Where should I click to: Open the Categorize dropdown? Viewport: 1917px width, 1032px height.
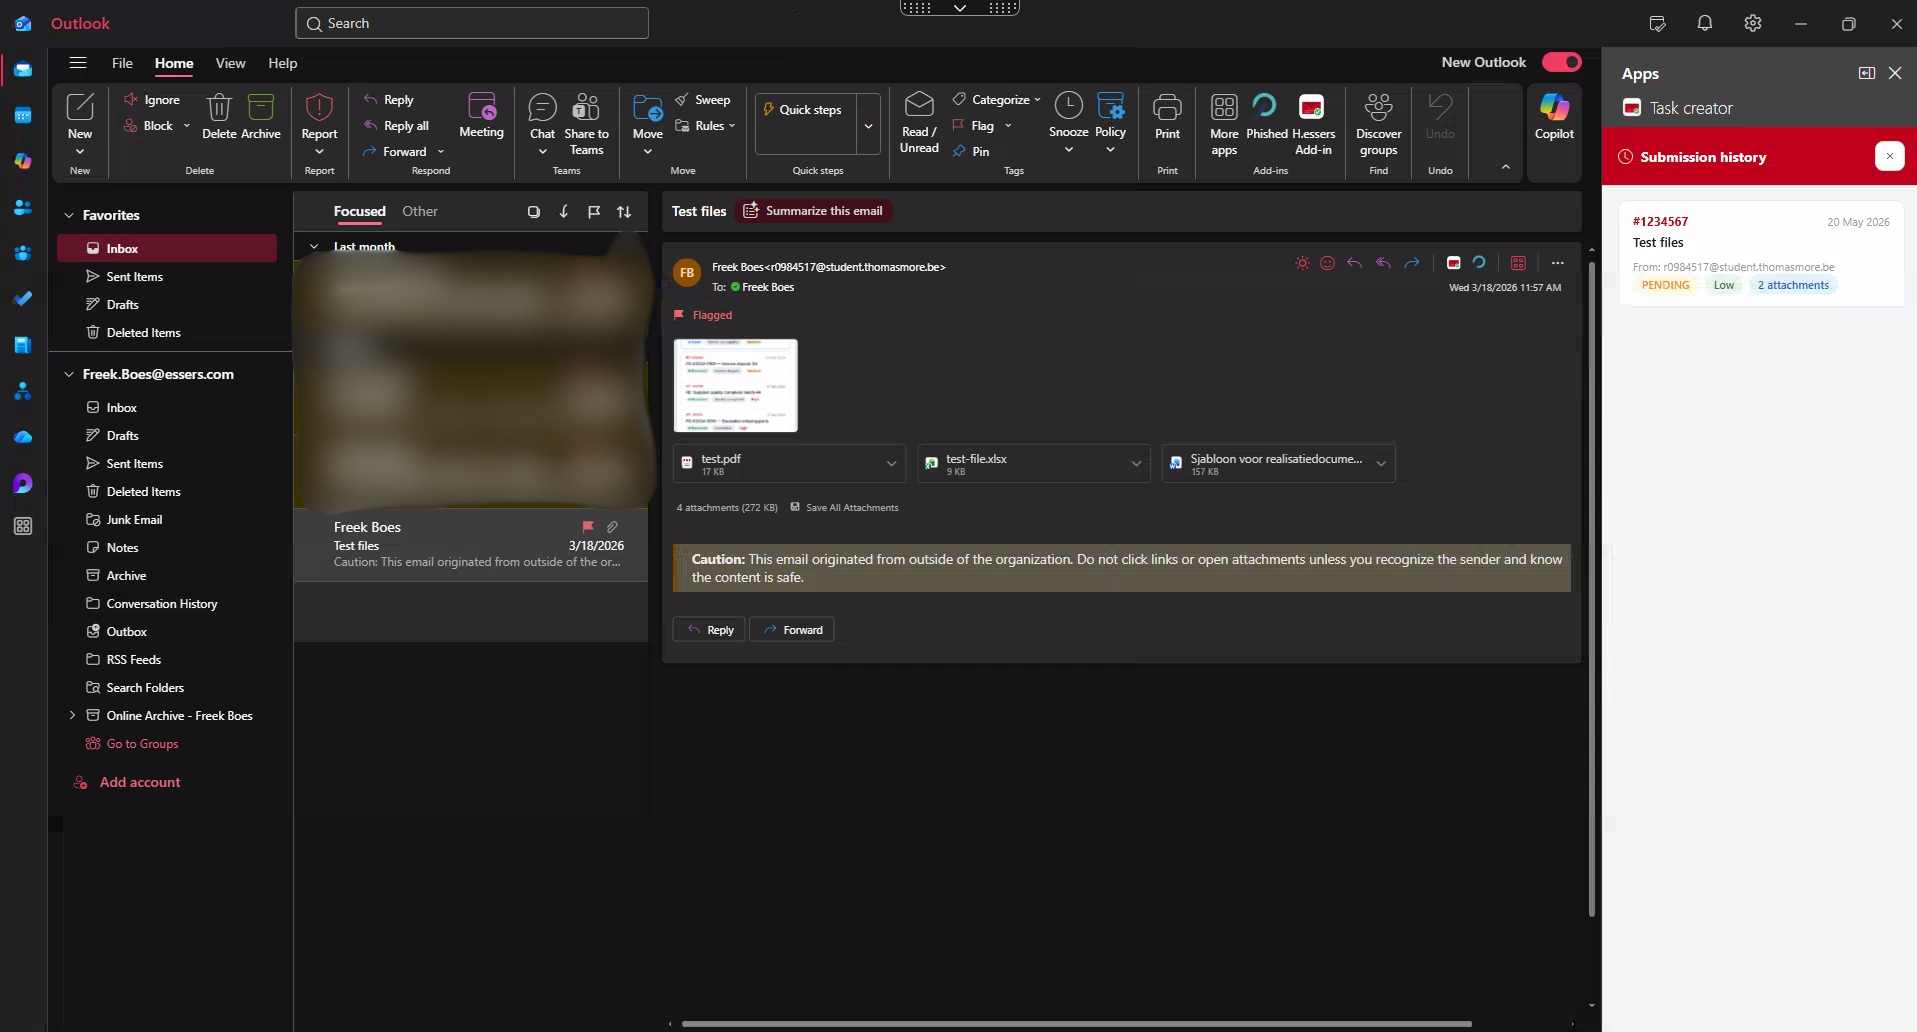pos(996,100)
